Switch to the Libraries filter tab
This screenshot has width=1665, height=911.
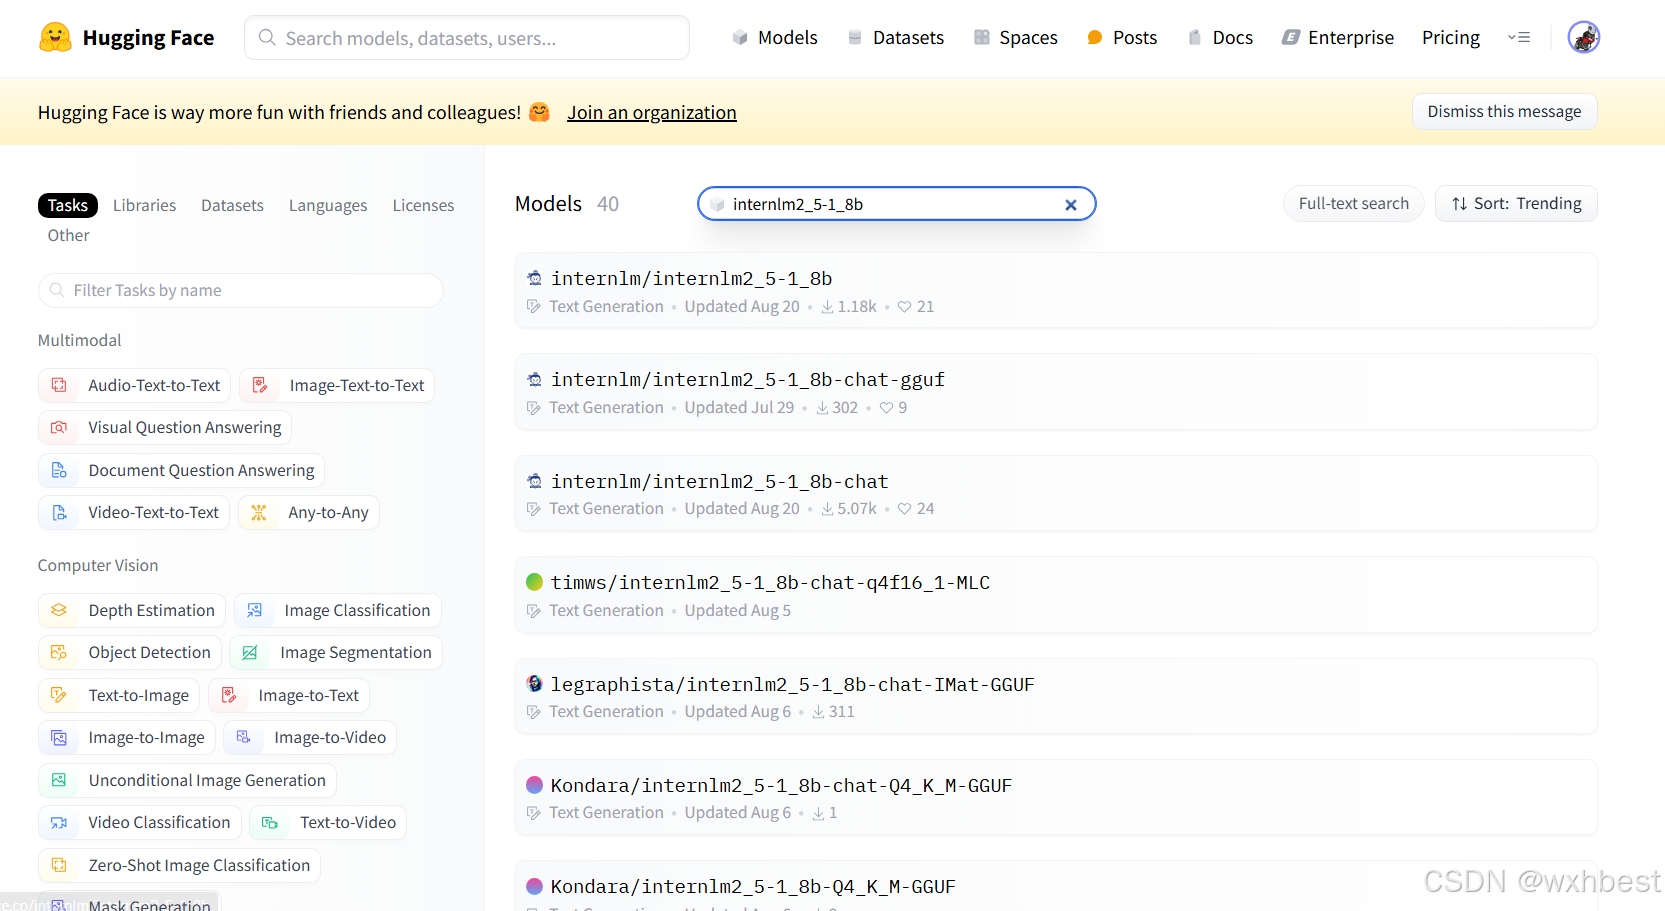coord(144,205)
